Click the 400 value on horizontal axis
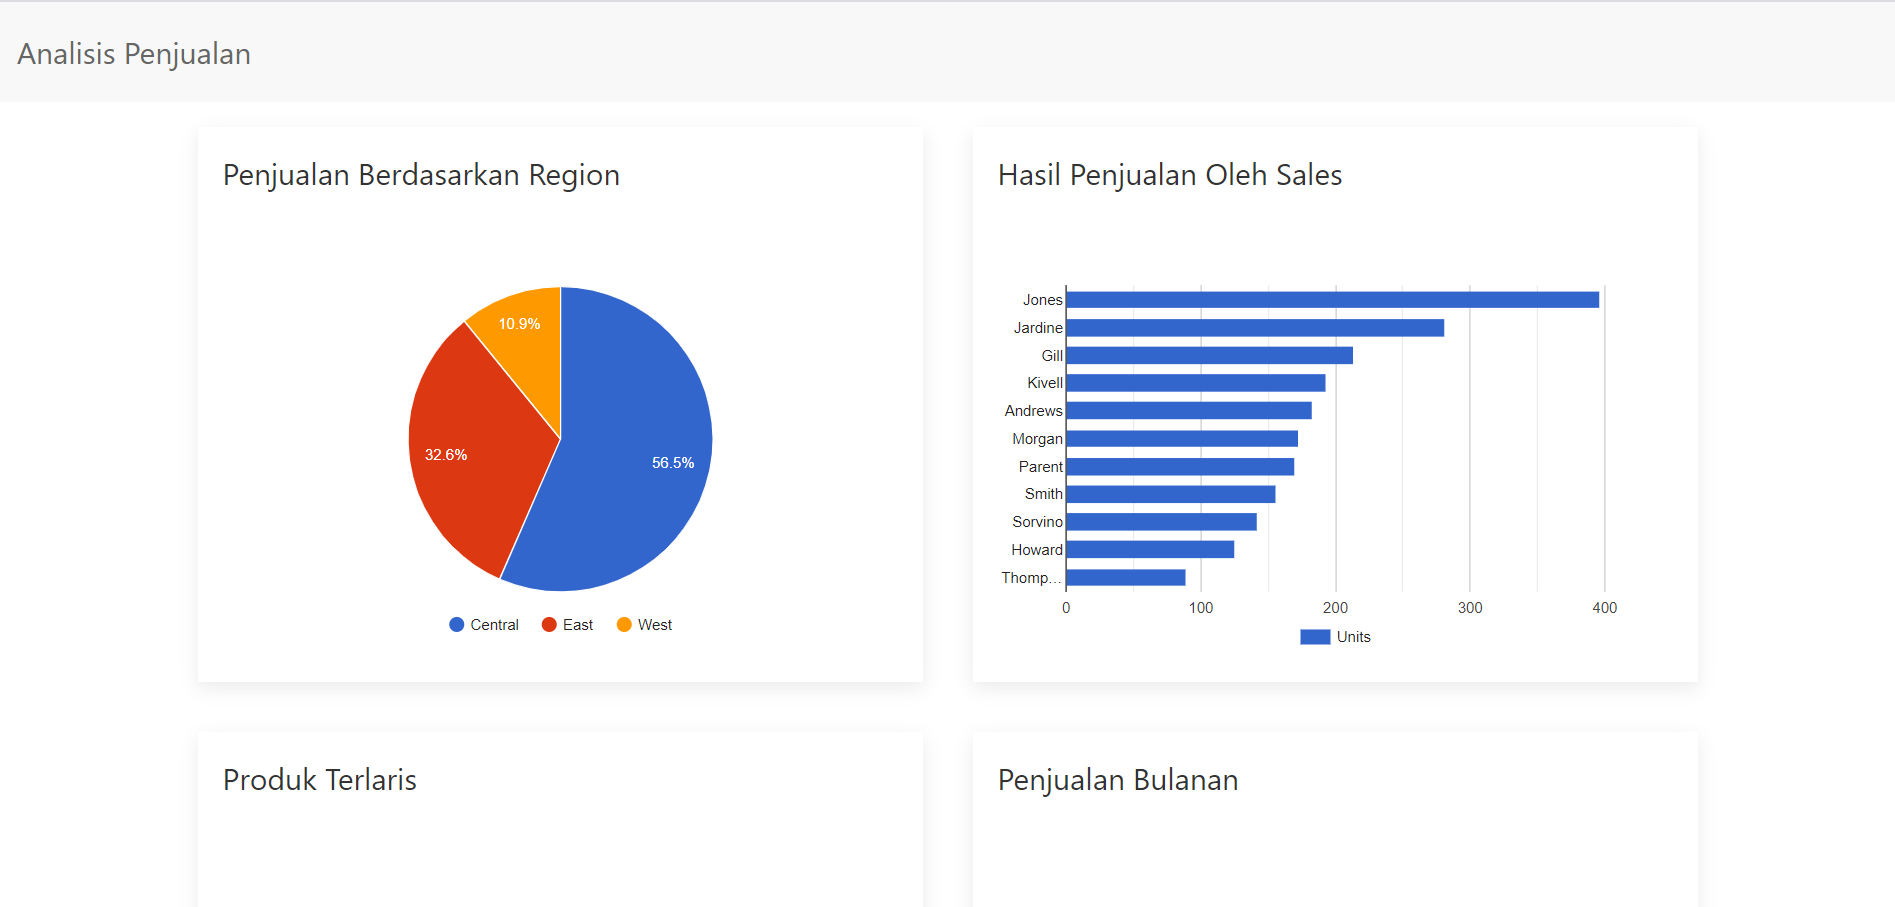 click(1605, 608)
